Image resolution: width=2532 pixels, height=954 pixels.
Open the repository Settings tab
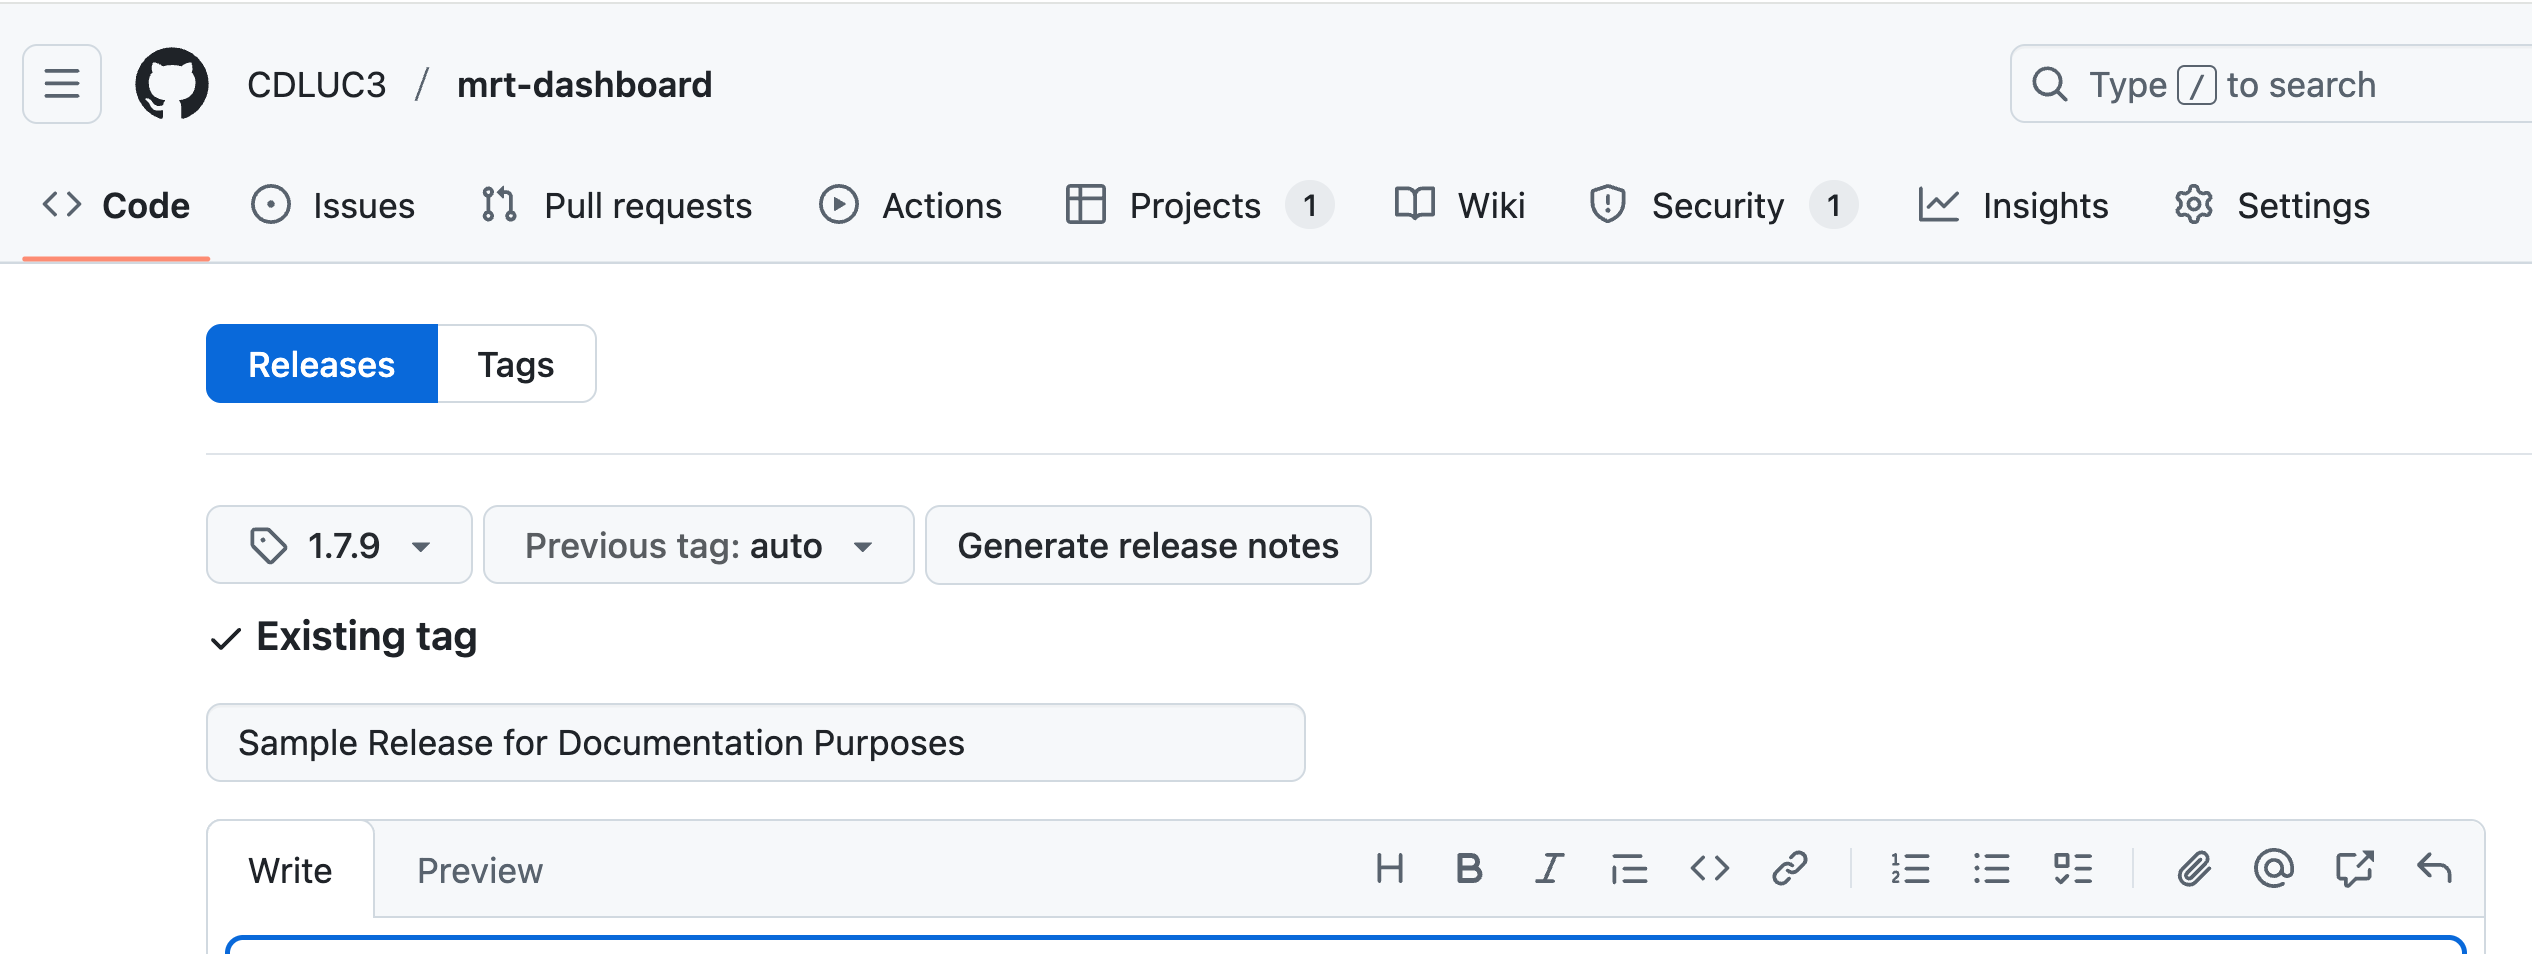coord(2272,205)
